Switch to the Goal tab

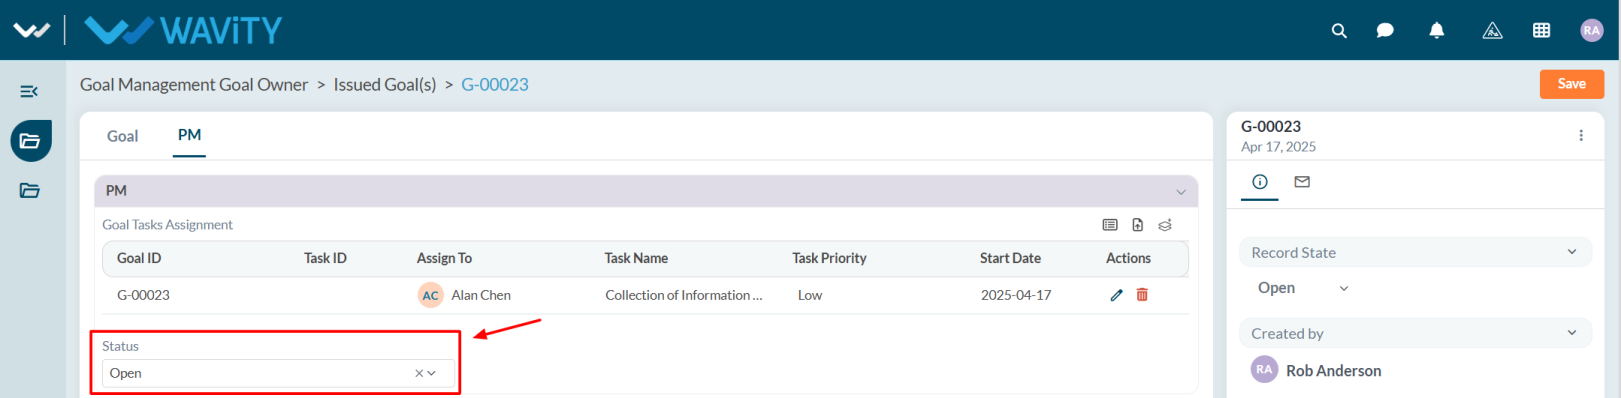(x=122, y=136)
